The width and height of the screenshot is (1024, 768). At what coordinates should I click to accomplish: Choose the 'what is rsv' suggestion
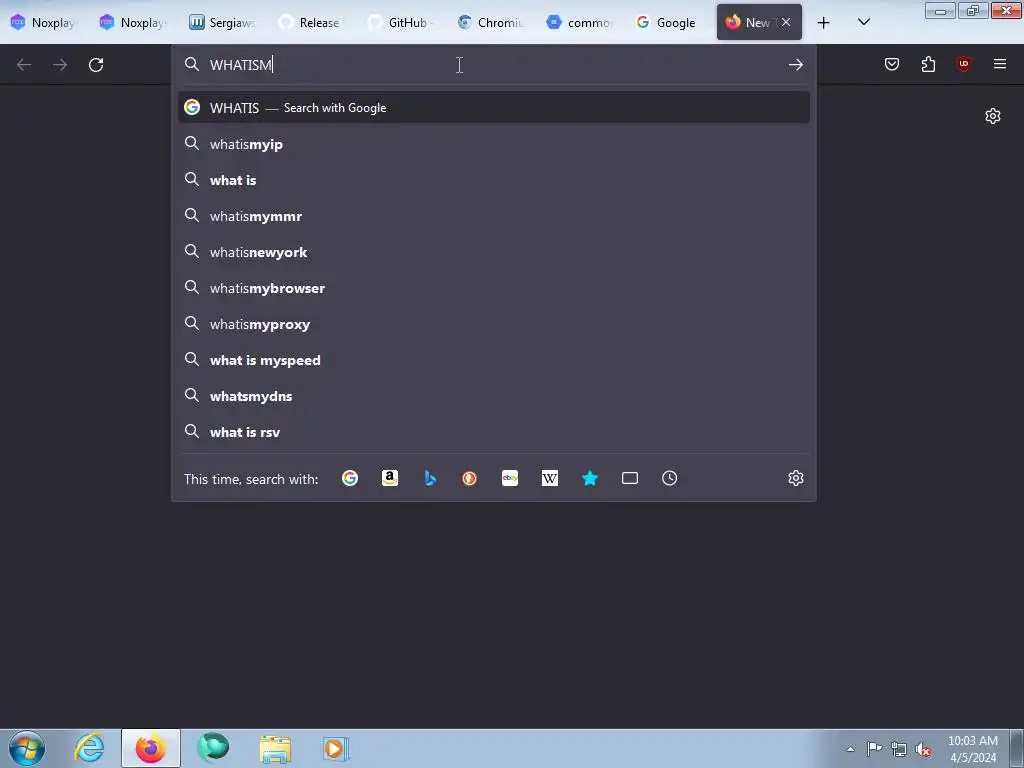pos(494,432)
